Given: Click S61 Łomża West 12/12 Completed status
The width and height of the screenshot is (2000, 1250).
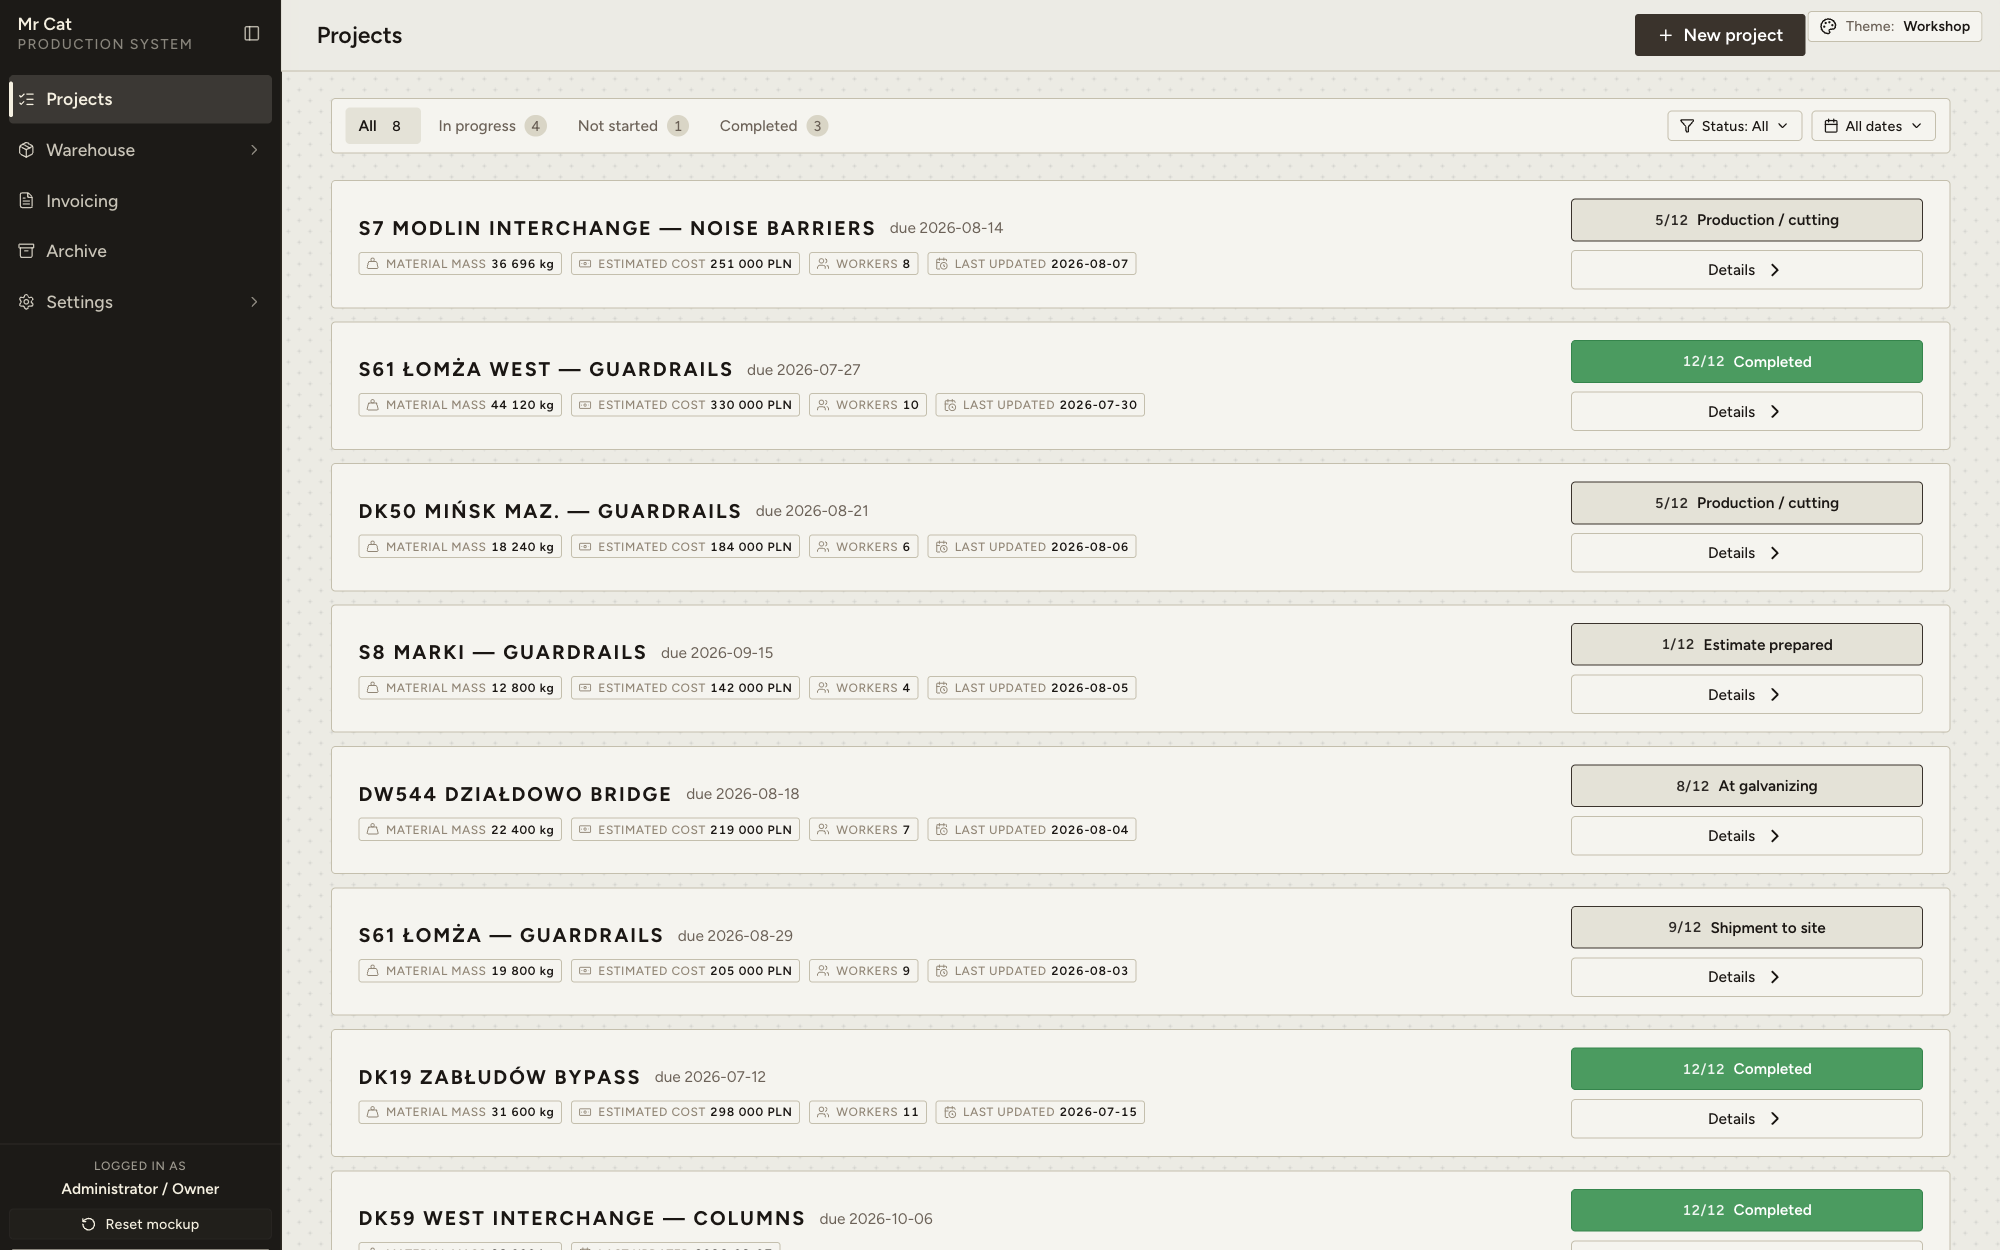Looking at the screenshot, I should (x=1746, y=362).
